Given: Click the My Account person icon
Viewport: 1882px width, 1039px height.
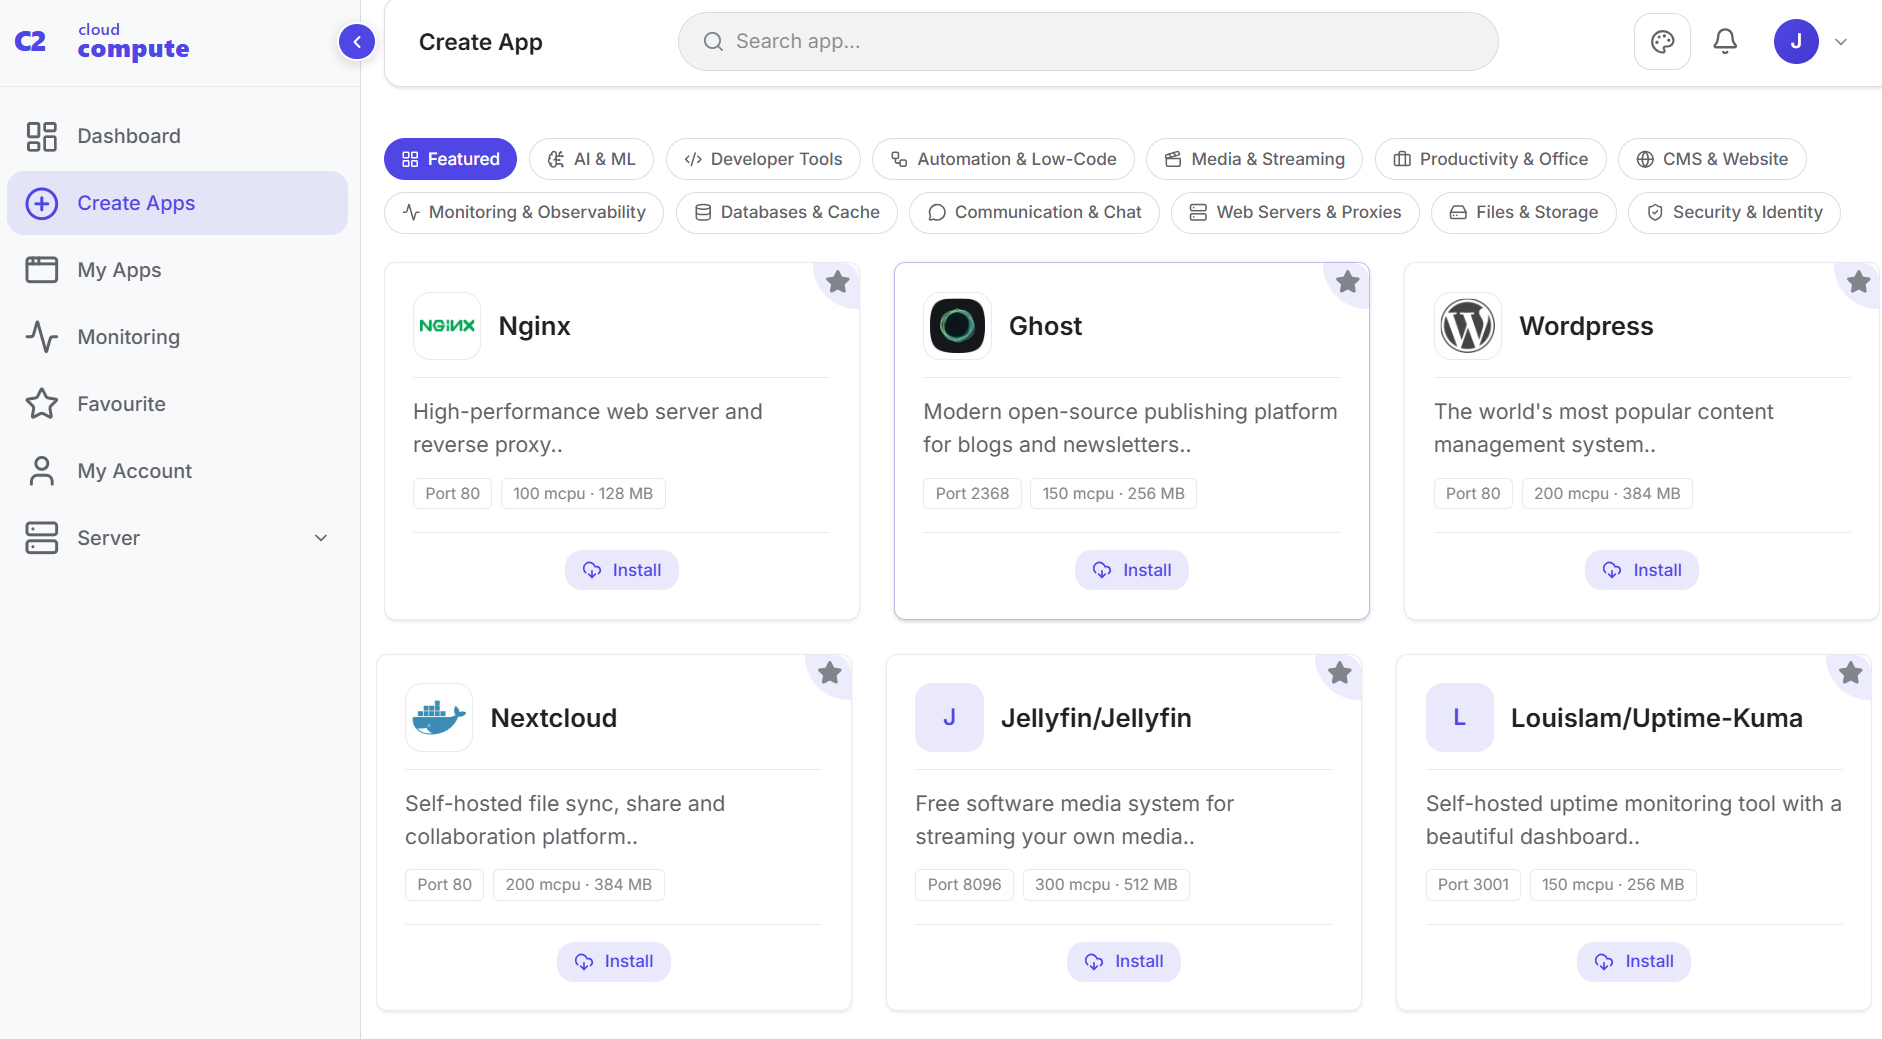Looking at the screenshot, I should coord(42,471).
